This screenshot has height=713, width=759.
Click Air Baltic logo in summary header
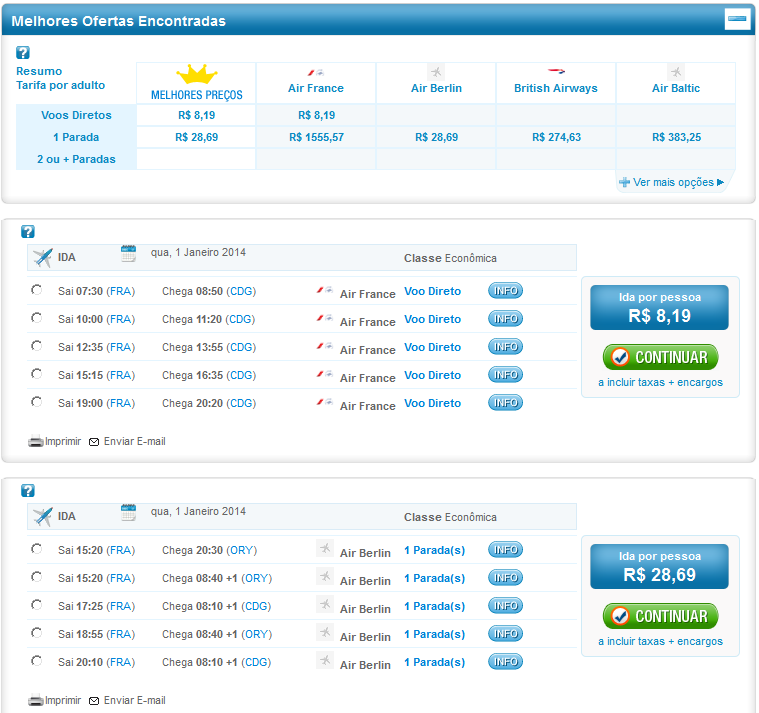point(676,73)
